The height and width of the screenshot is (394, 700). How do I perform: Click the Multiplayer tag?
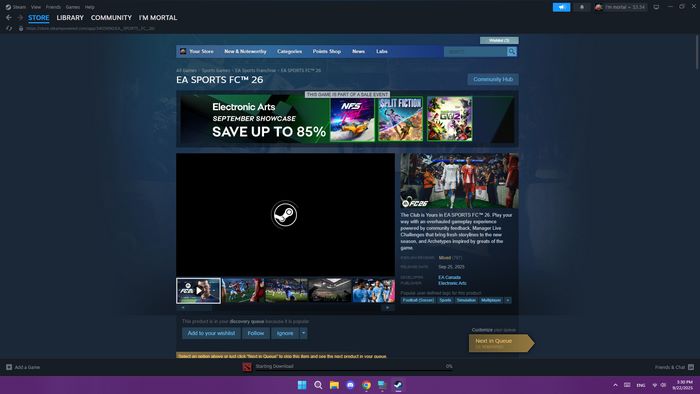click(491, 300)
